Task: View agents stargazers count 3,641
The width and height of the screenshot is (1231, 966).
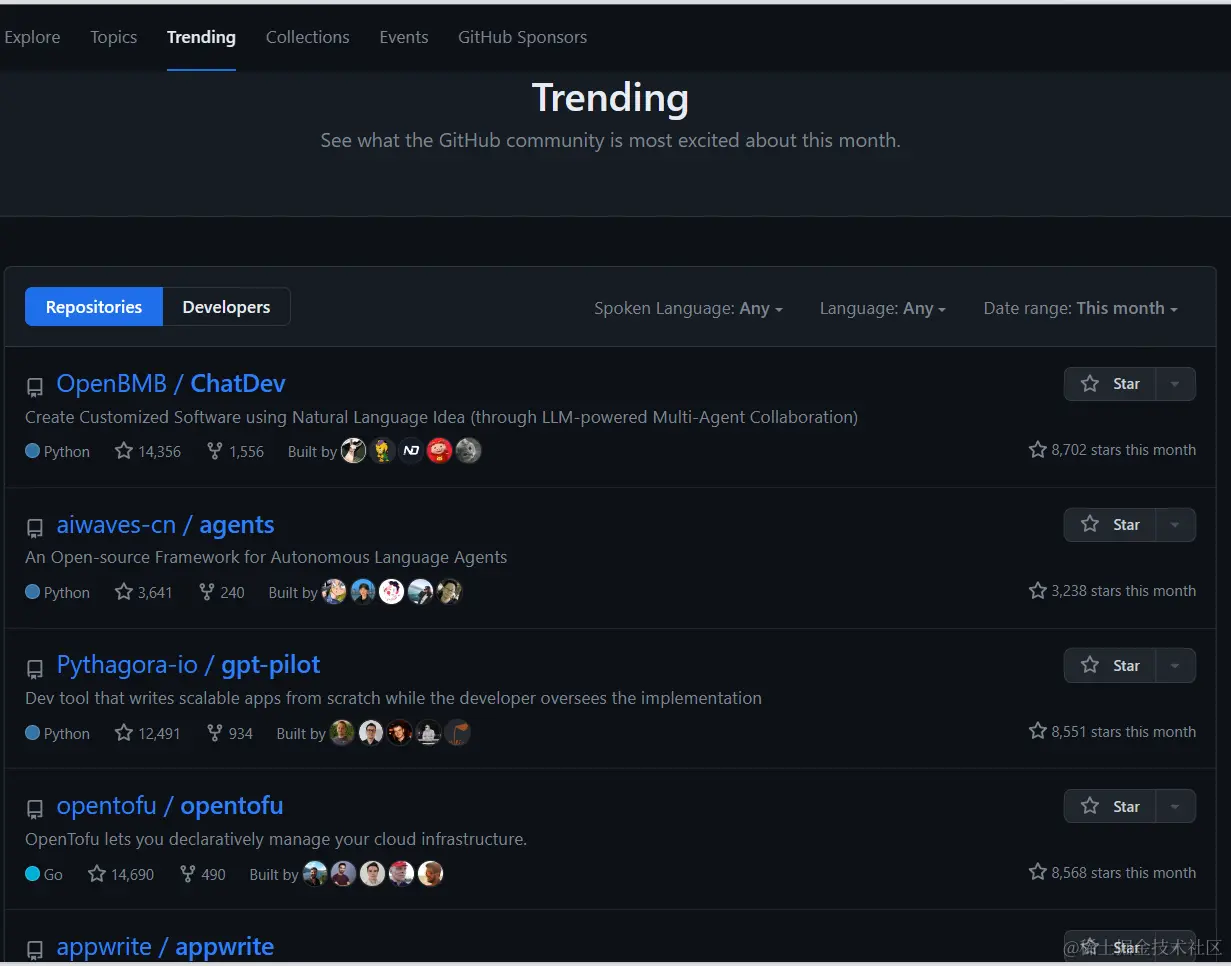Action: coord(144,592)
